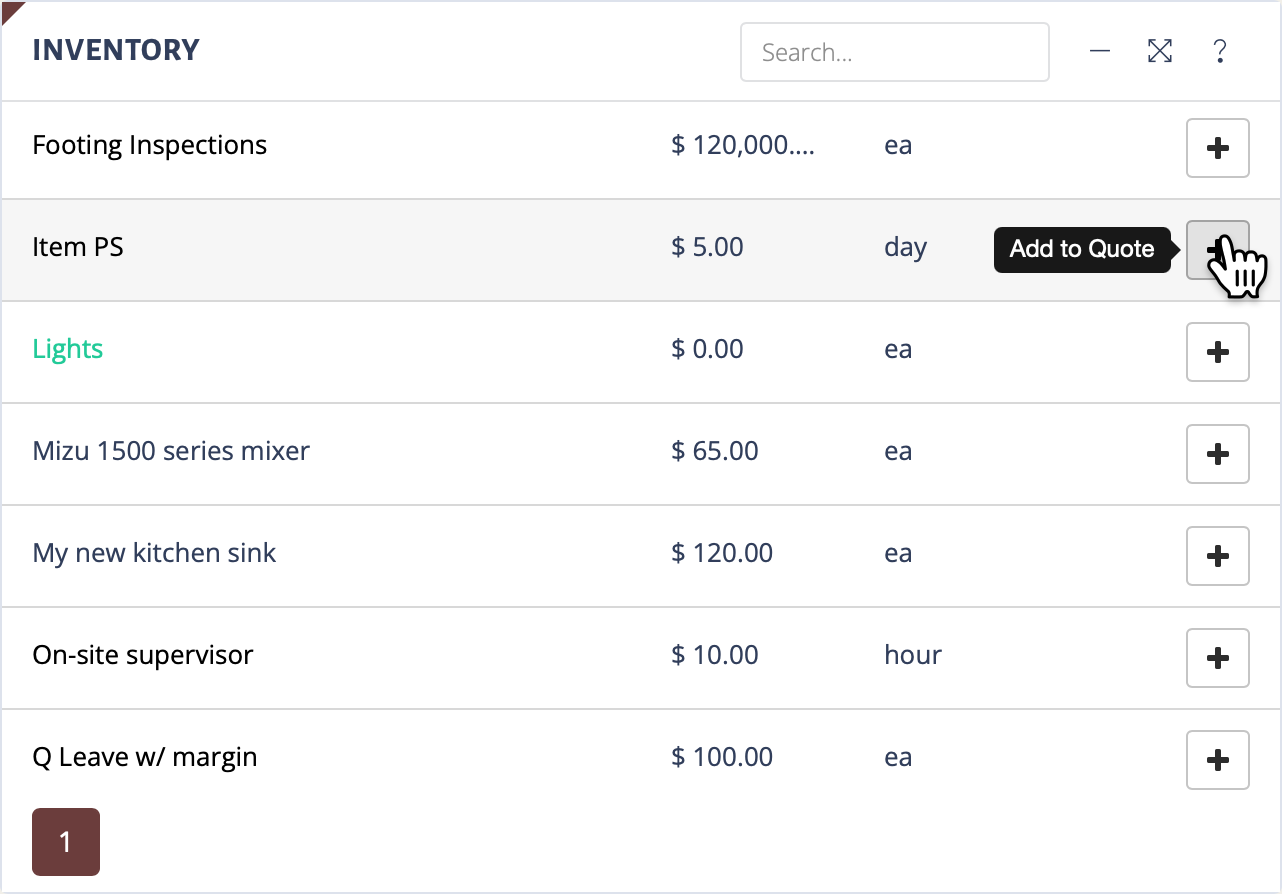1282x894 pixels.
Task: Click the $ 120,000 price of Footing Inspections
Action: pyautogui.click(x=743, y=146)
